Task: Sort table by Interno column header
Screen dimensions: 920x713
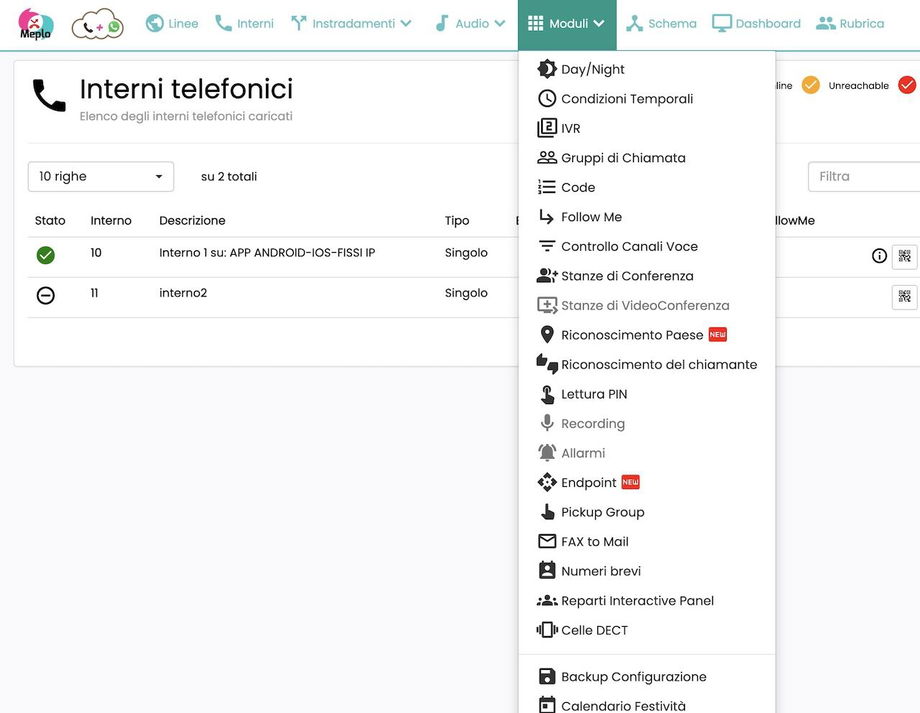Action: click(111, 221)
